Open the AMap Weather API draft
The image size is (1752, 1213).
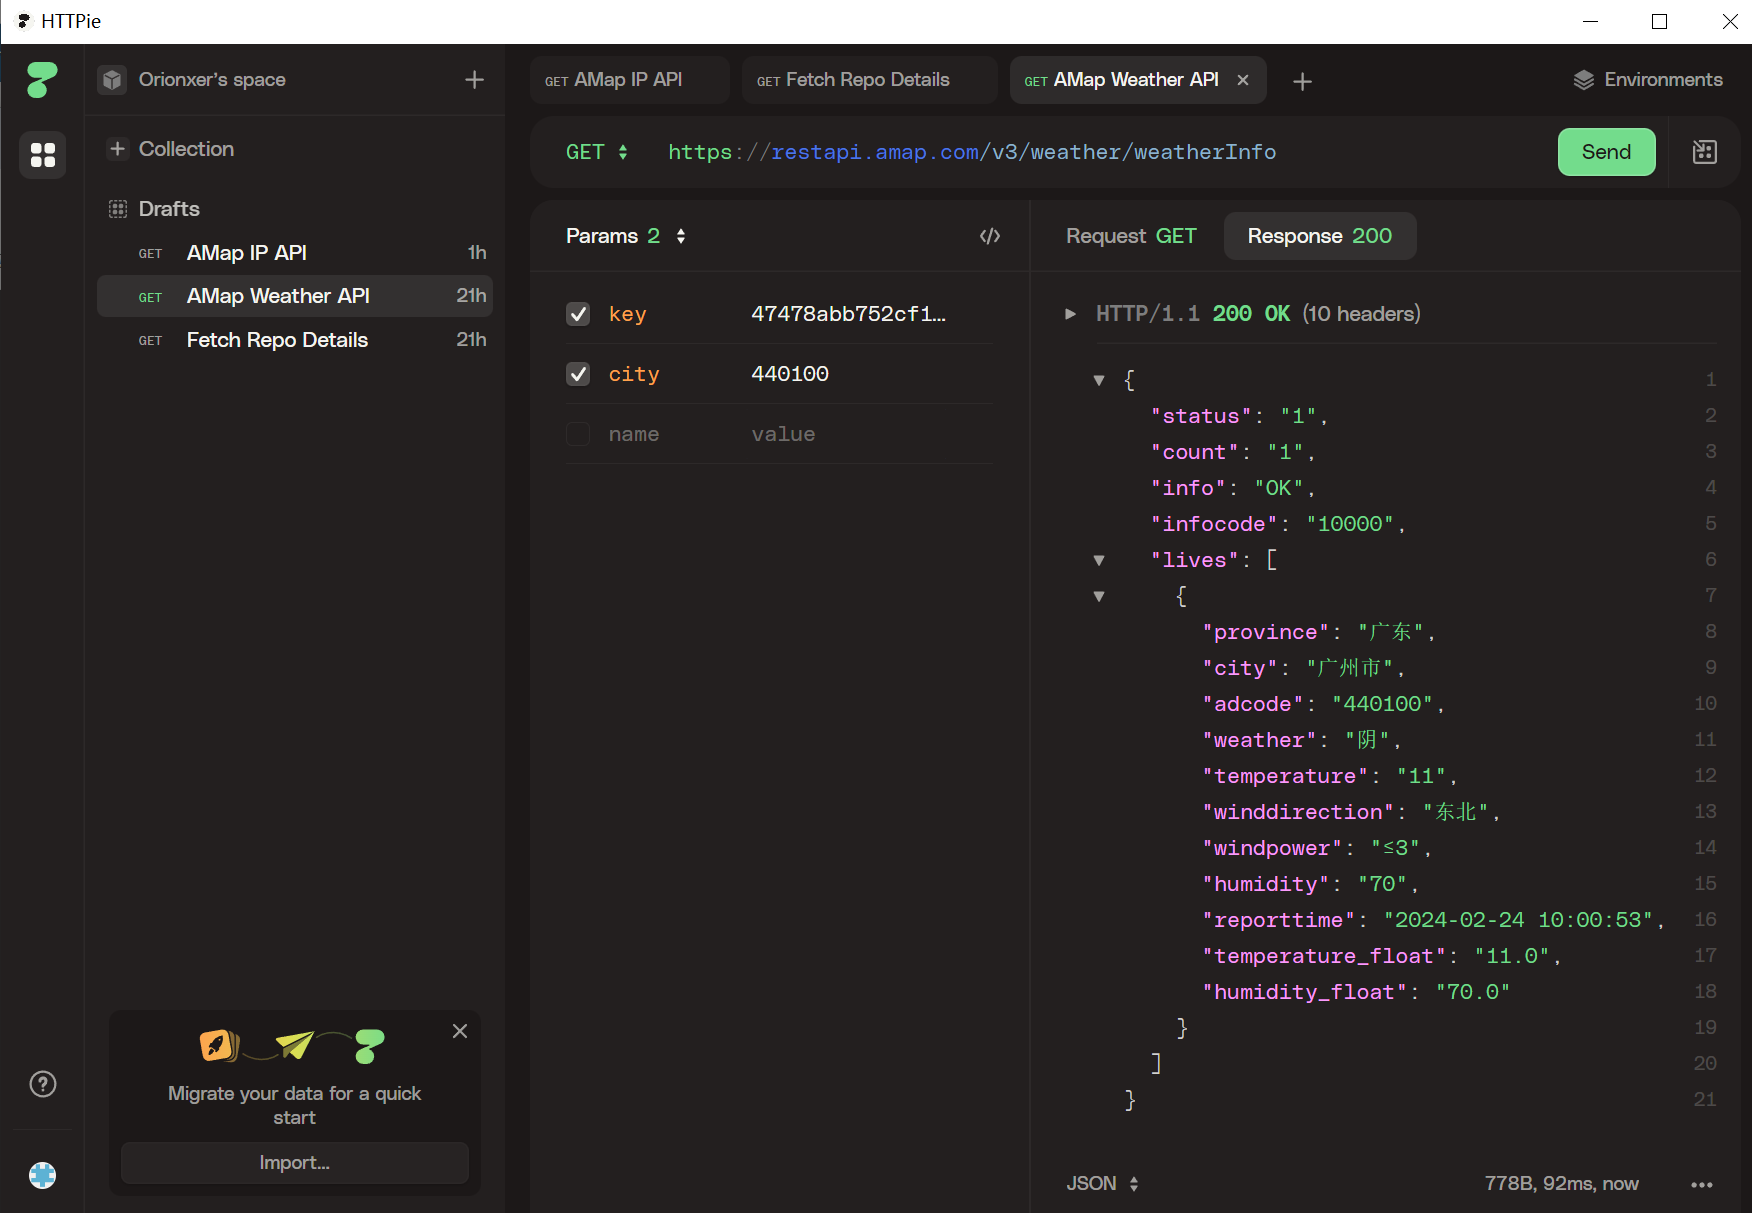(x=295, y=296)
